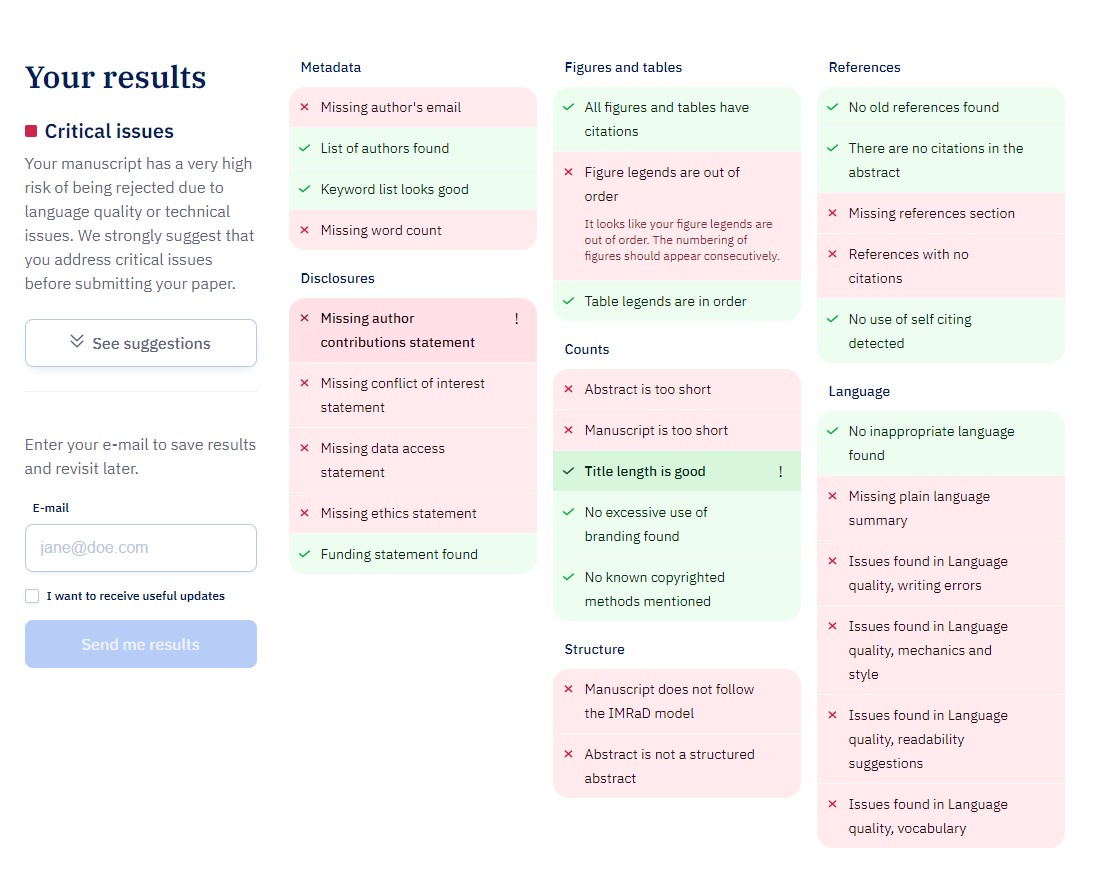Enable the I want to receive useful updates checkbox
Screen dimensions: 1101x890
[31, 595]
